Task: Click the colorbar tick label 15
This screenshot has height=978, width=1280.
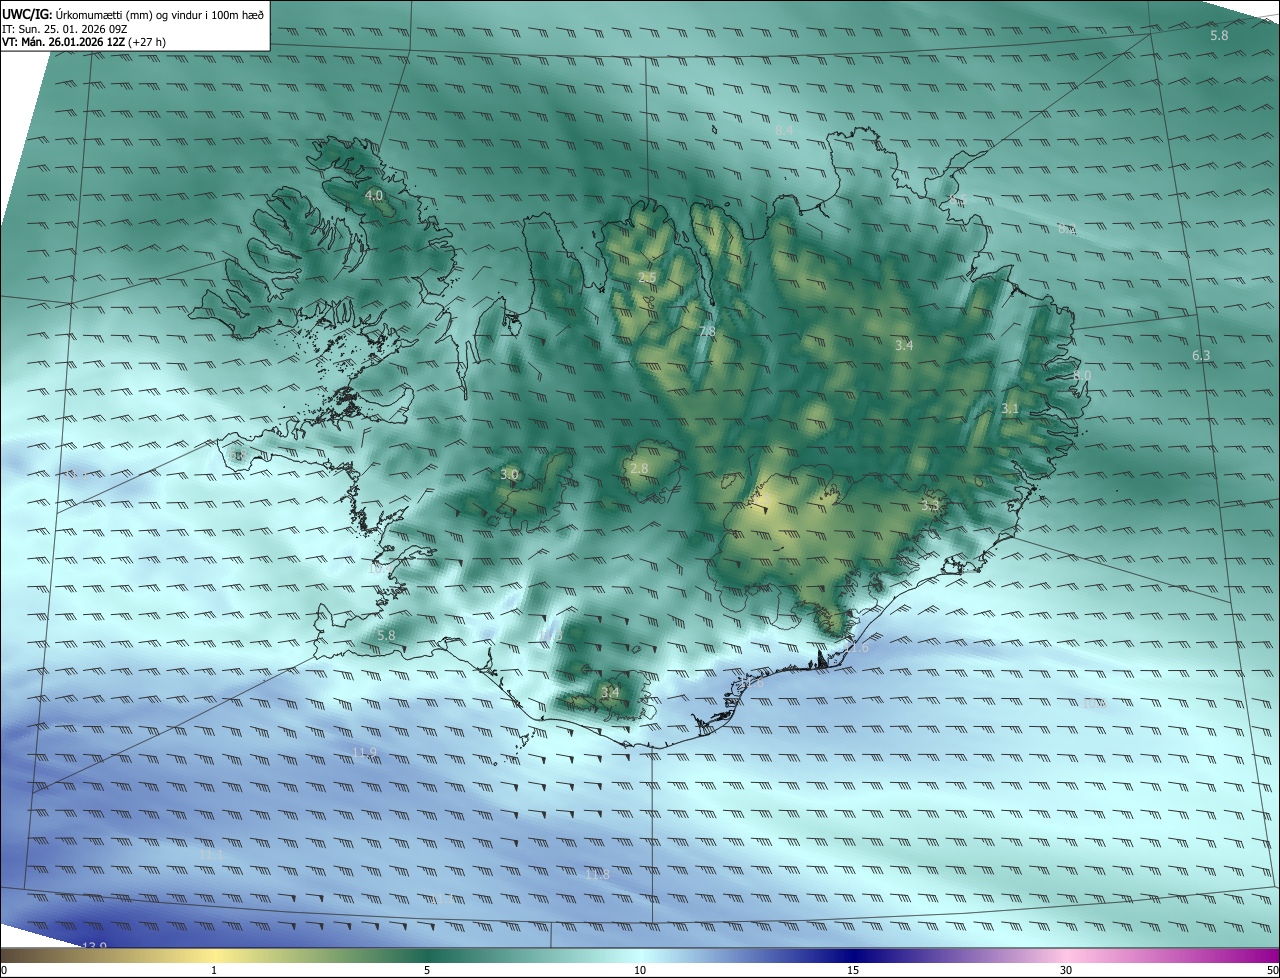Action: click(x=853, y=970)
